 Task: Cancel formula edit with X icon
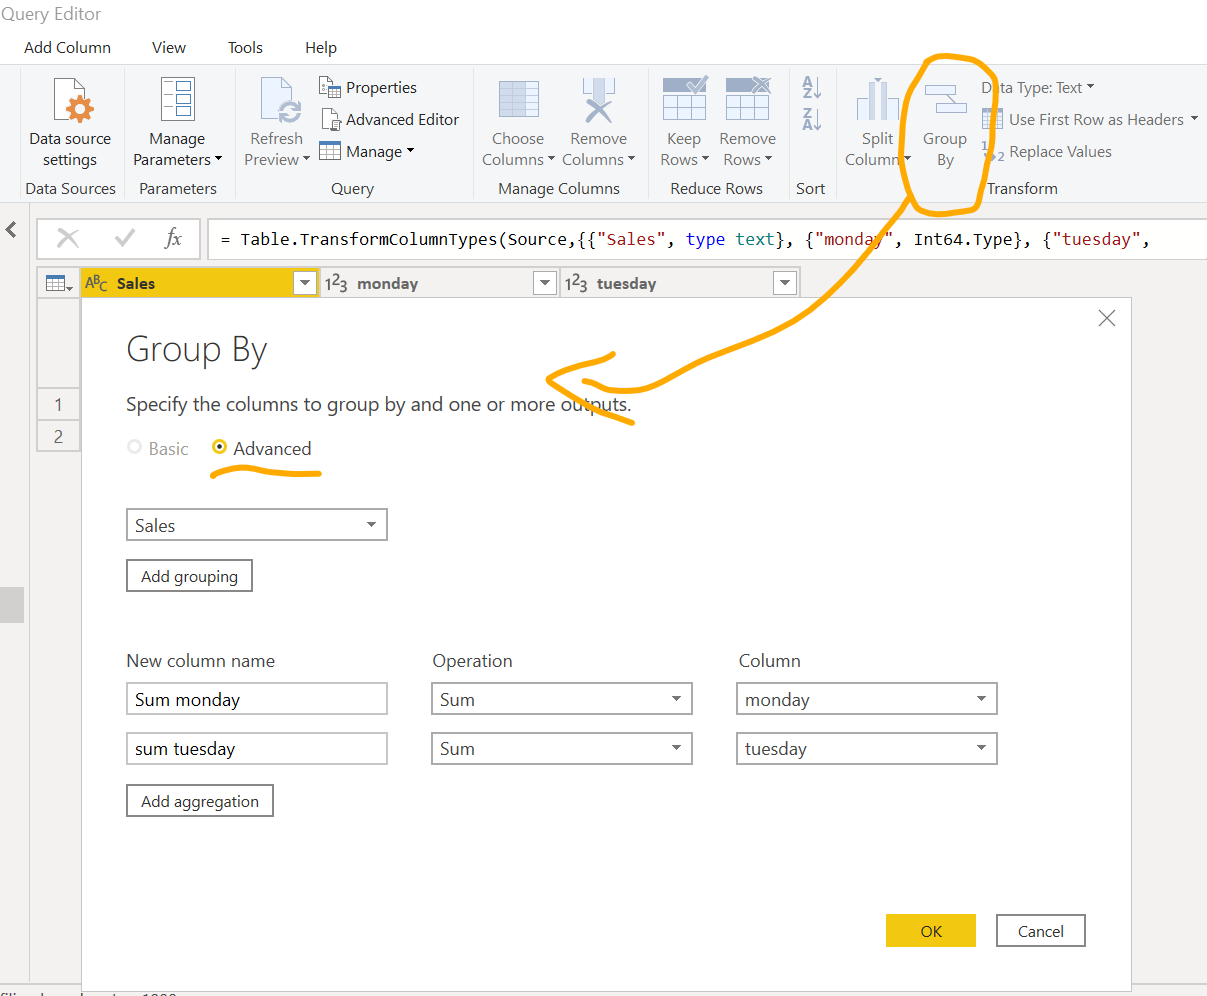pyautogui.click(x=68, y=238)
